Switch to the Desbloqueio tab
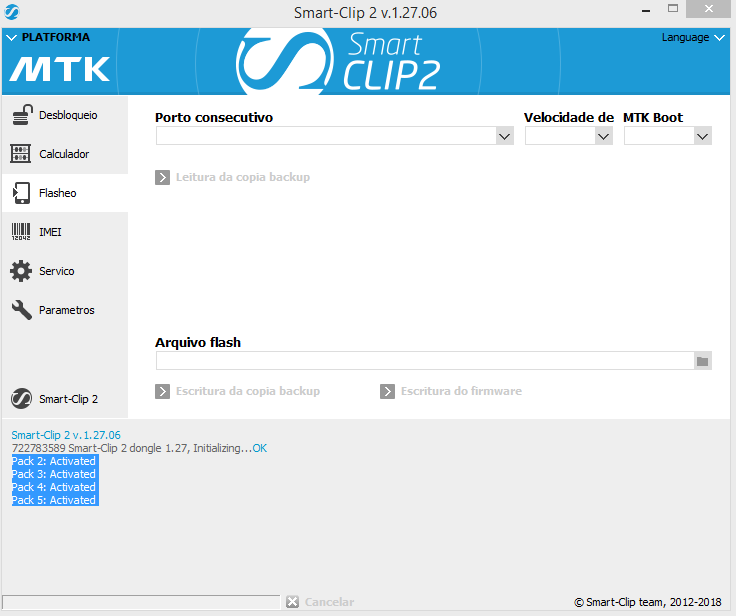This screenshot has height=616, width=736. 65,115
